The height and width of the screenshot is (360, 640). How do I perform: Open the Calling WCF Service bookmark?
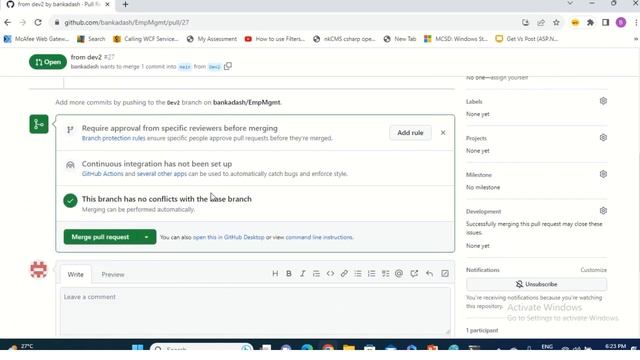click(146, 39)
